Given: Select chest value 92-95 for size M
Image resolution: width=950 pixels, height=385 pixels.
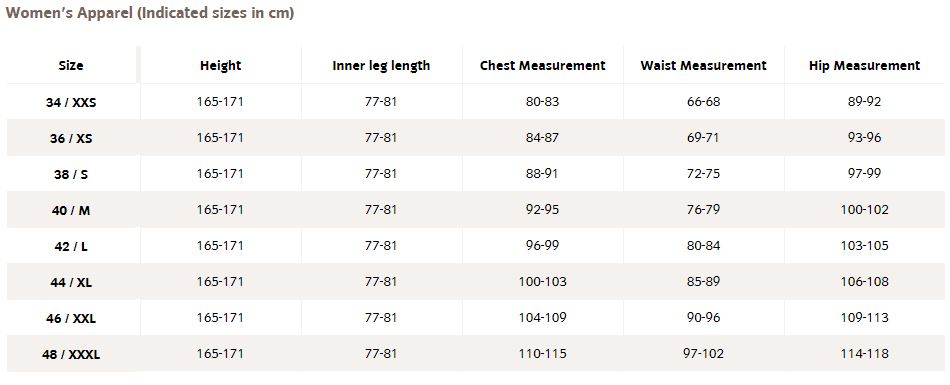Looking at the screenshot, I should (543, 209).
